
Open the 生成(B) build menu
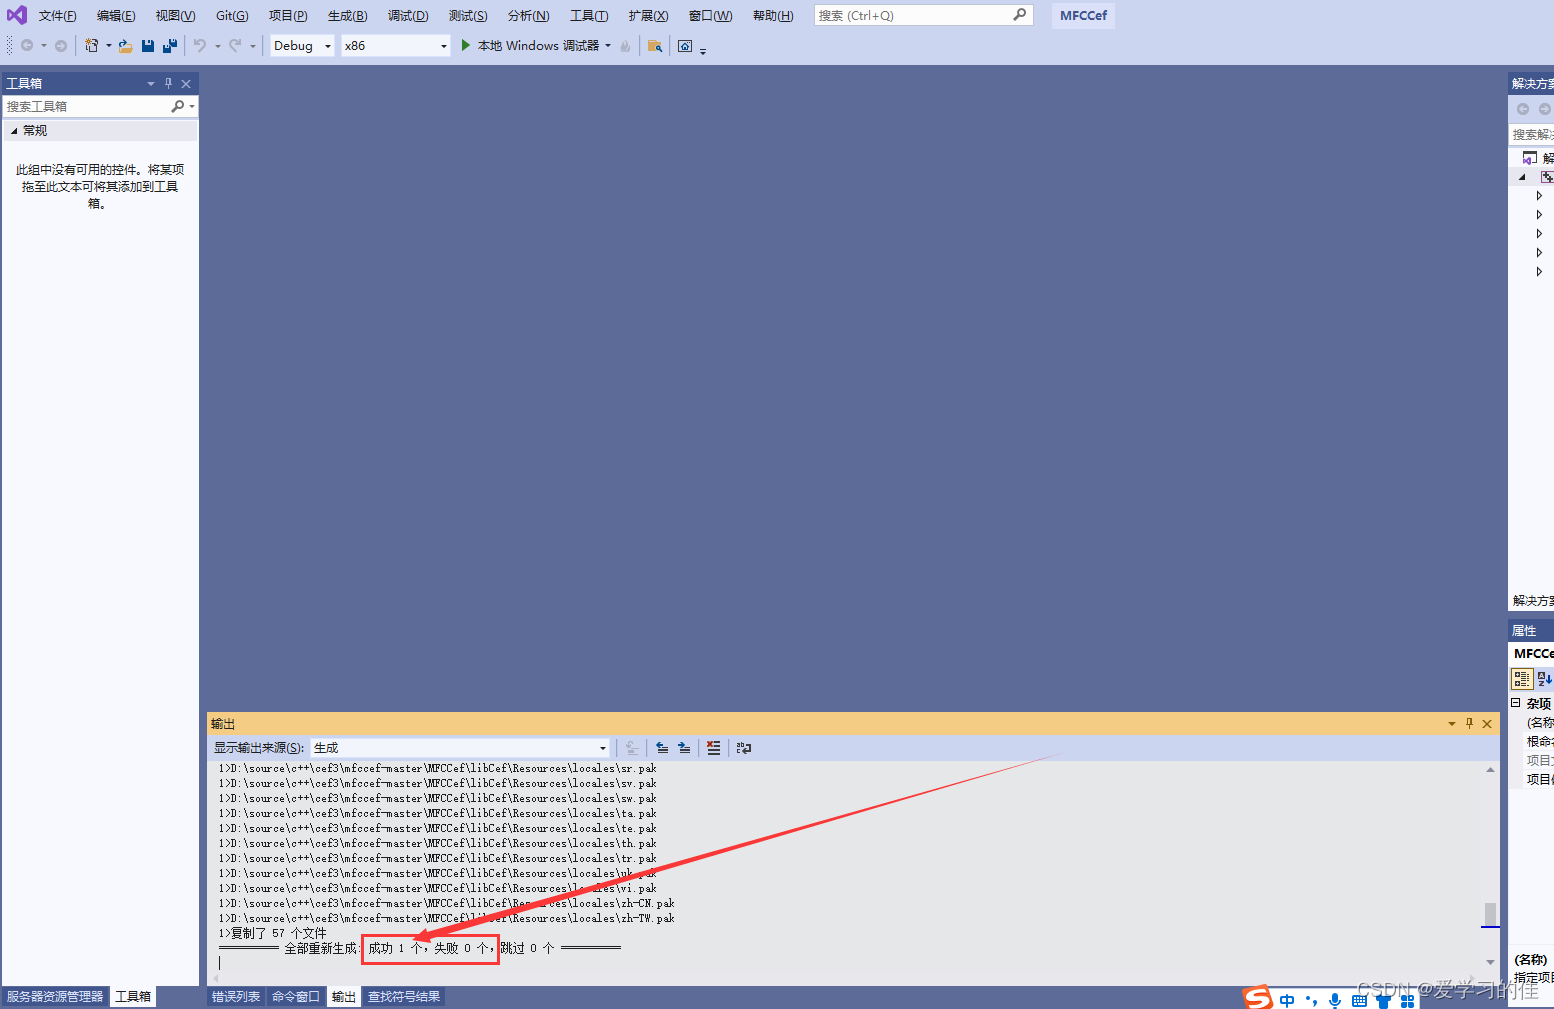347,15
